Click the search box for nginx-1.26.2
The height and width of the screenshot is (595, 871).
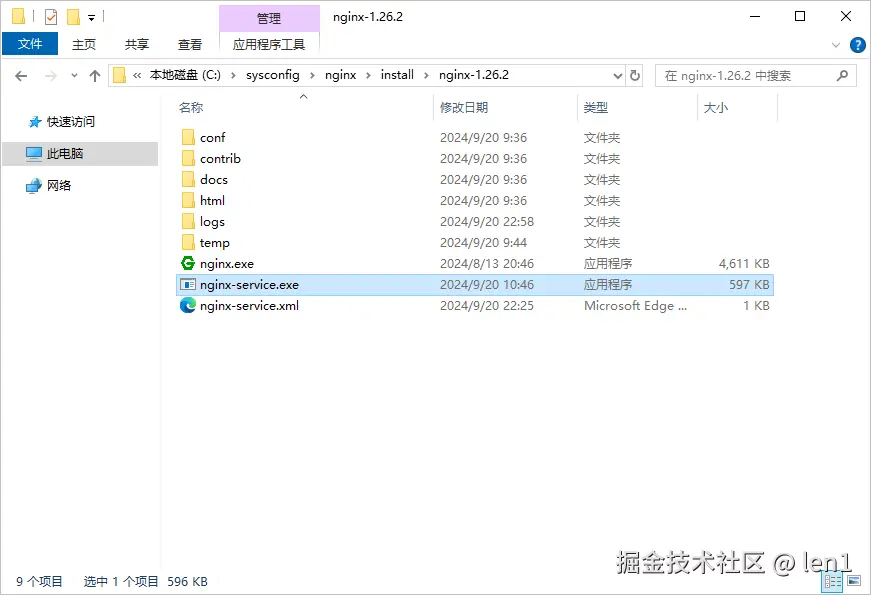pyautogui.click(x=755, y=76)
